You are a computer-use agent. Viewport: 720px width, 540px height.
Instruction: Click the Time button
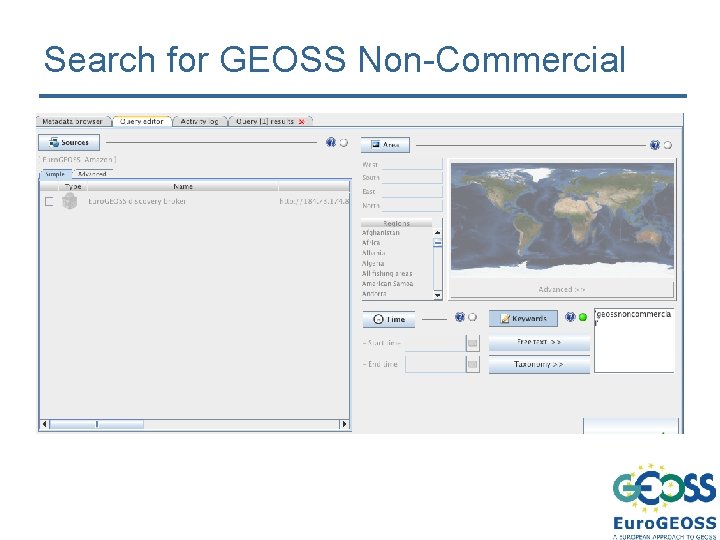(x=389, y=319)
